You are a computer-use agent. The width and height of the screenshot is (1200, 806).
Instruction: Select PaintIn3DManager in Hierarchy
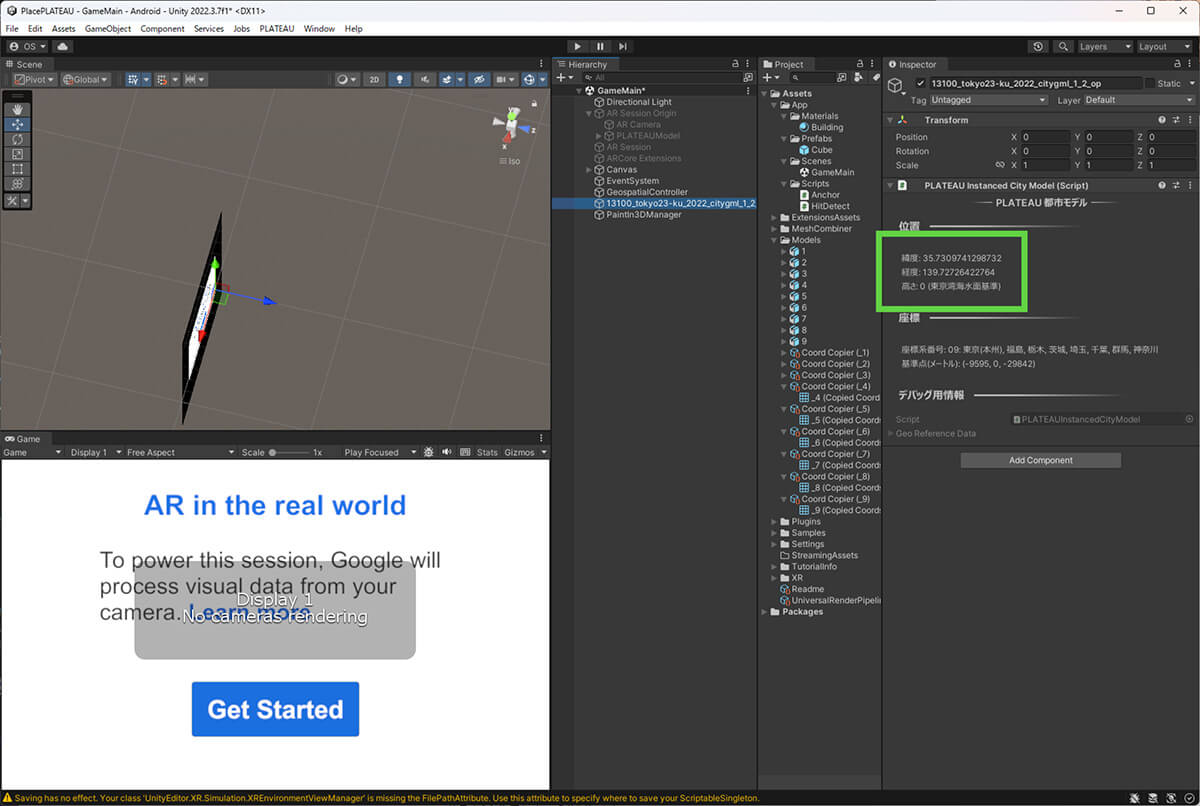click(x=643, y=214)
